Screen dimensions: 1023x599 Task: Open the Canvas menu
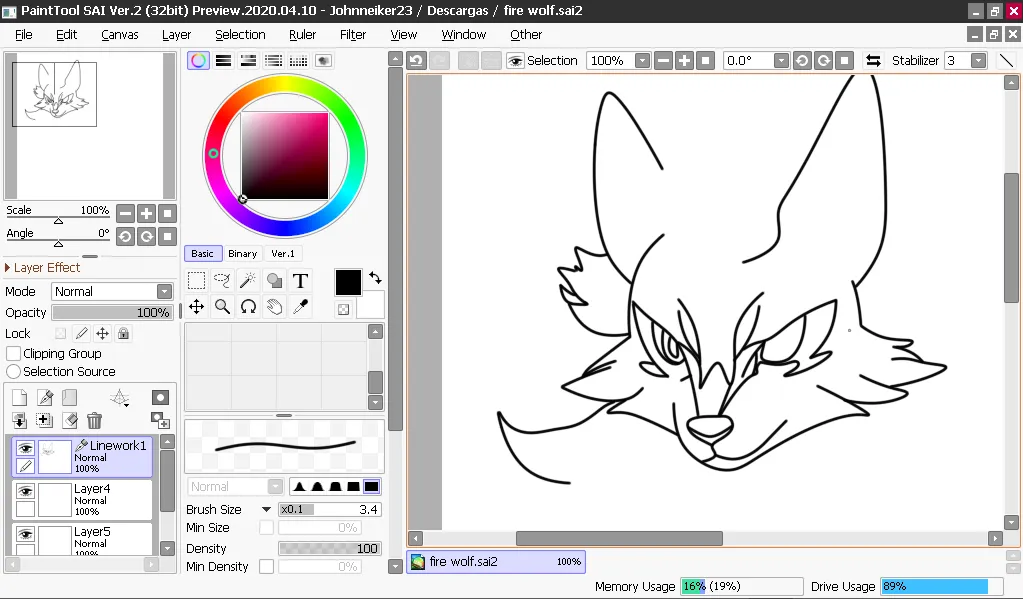coord(119,35)
